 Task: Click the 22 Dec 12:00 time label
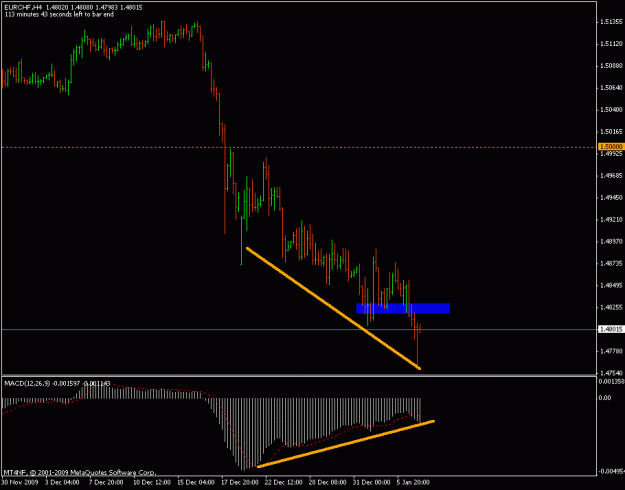[x=285, y=483]
